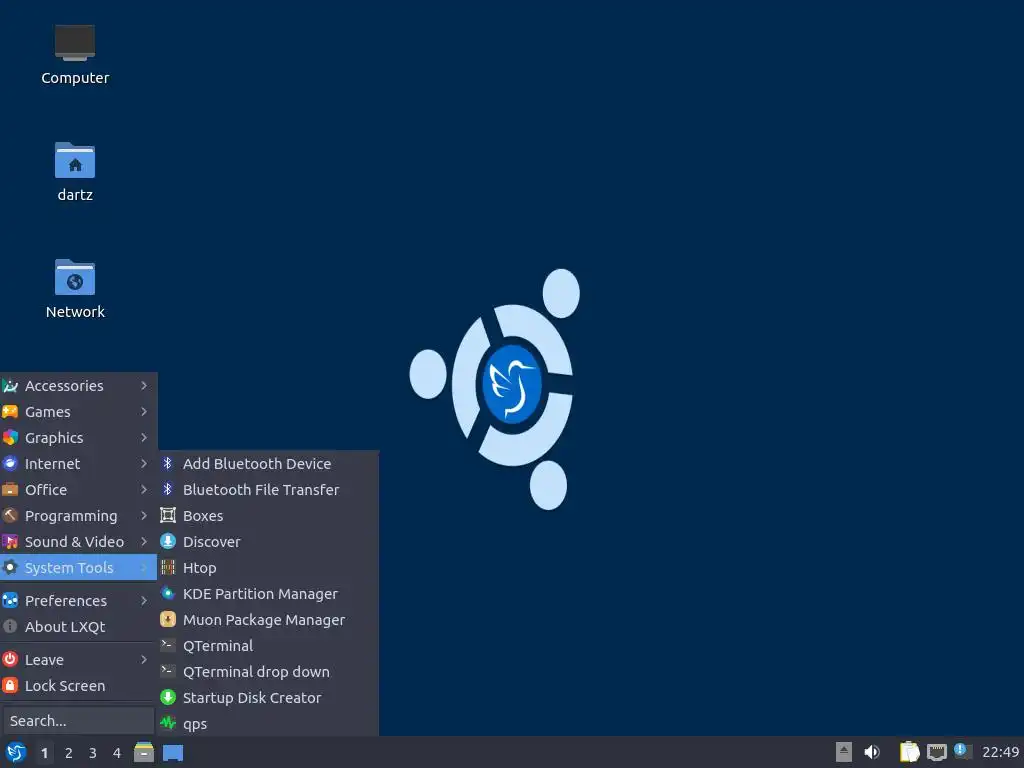
Task: Open the qps process manager
Action: click(268, 724)
